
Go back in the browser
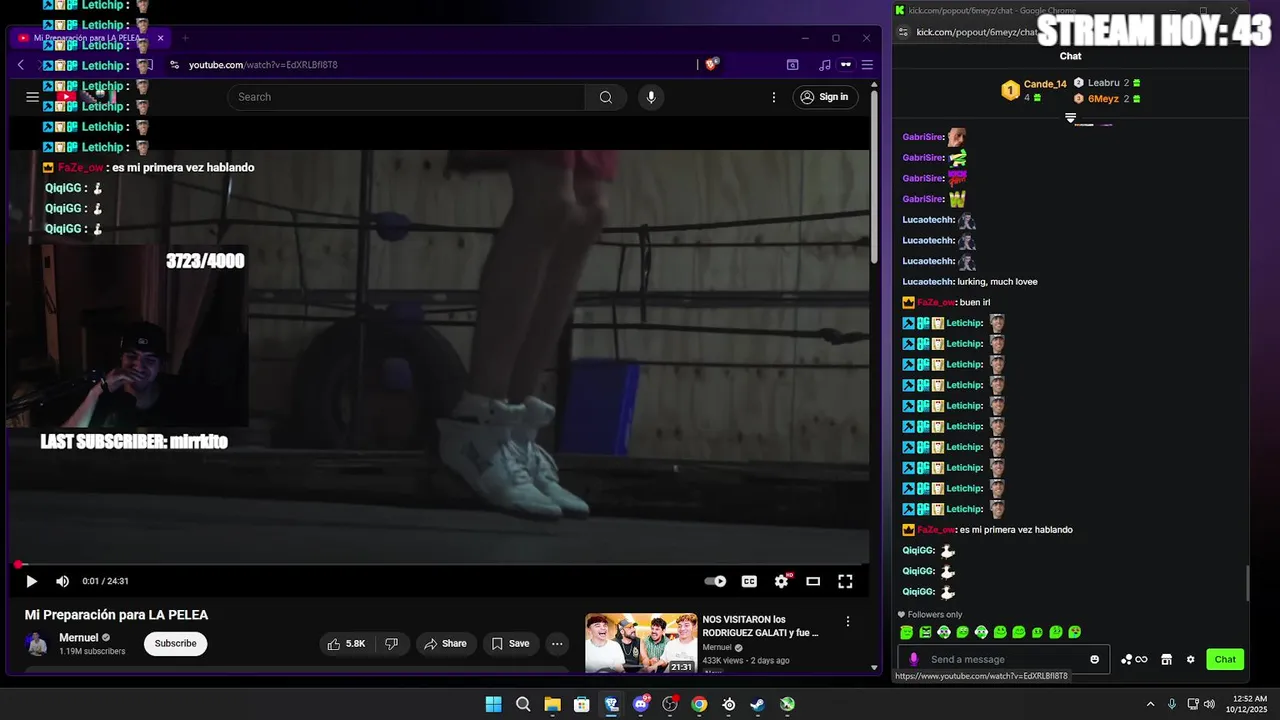coord(21,65)
